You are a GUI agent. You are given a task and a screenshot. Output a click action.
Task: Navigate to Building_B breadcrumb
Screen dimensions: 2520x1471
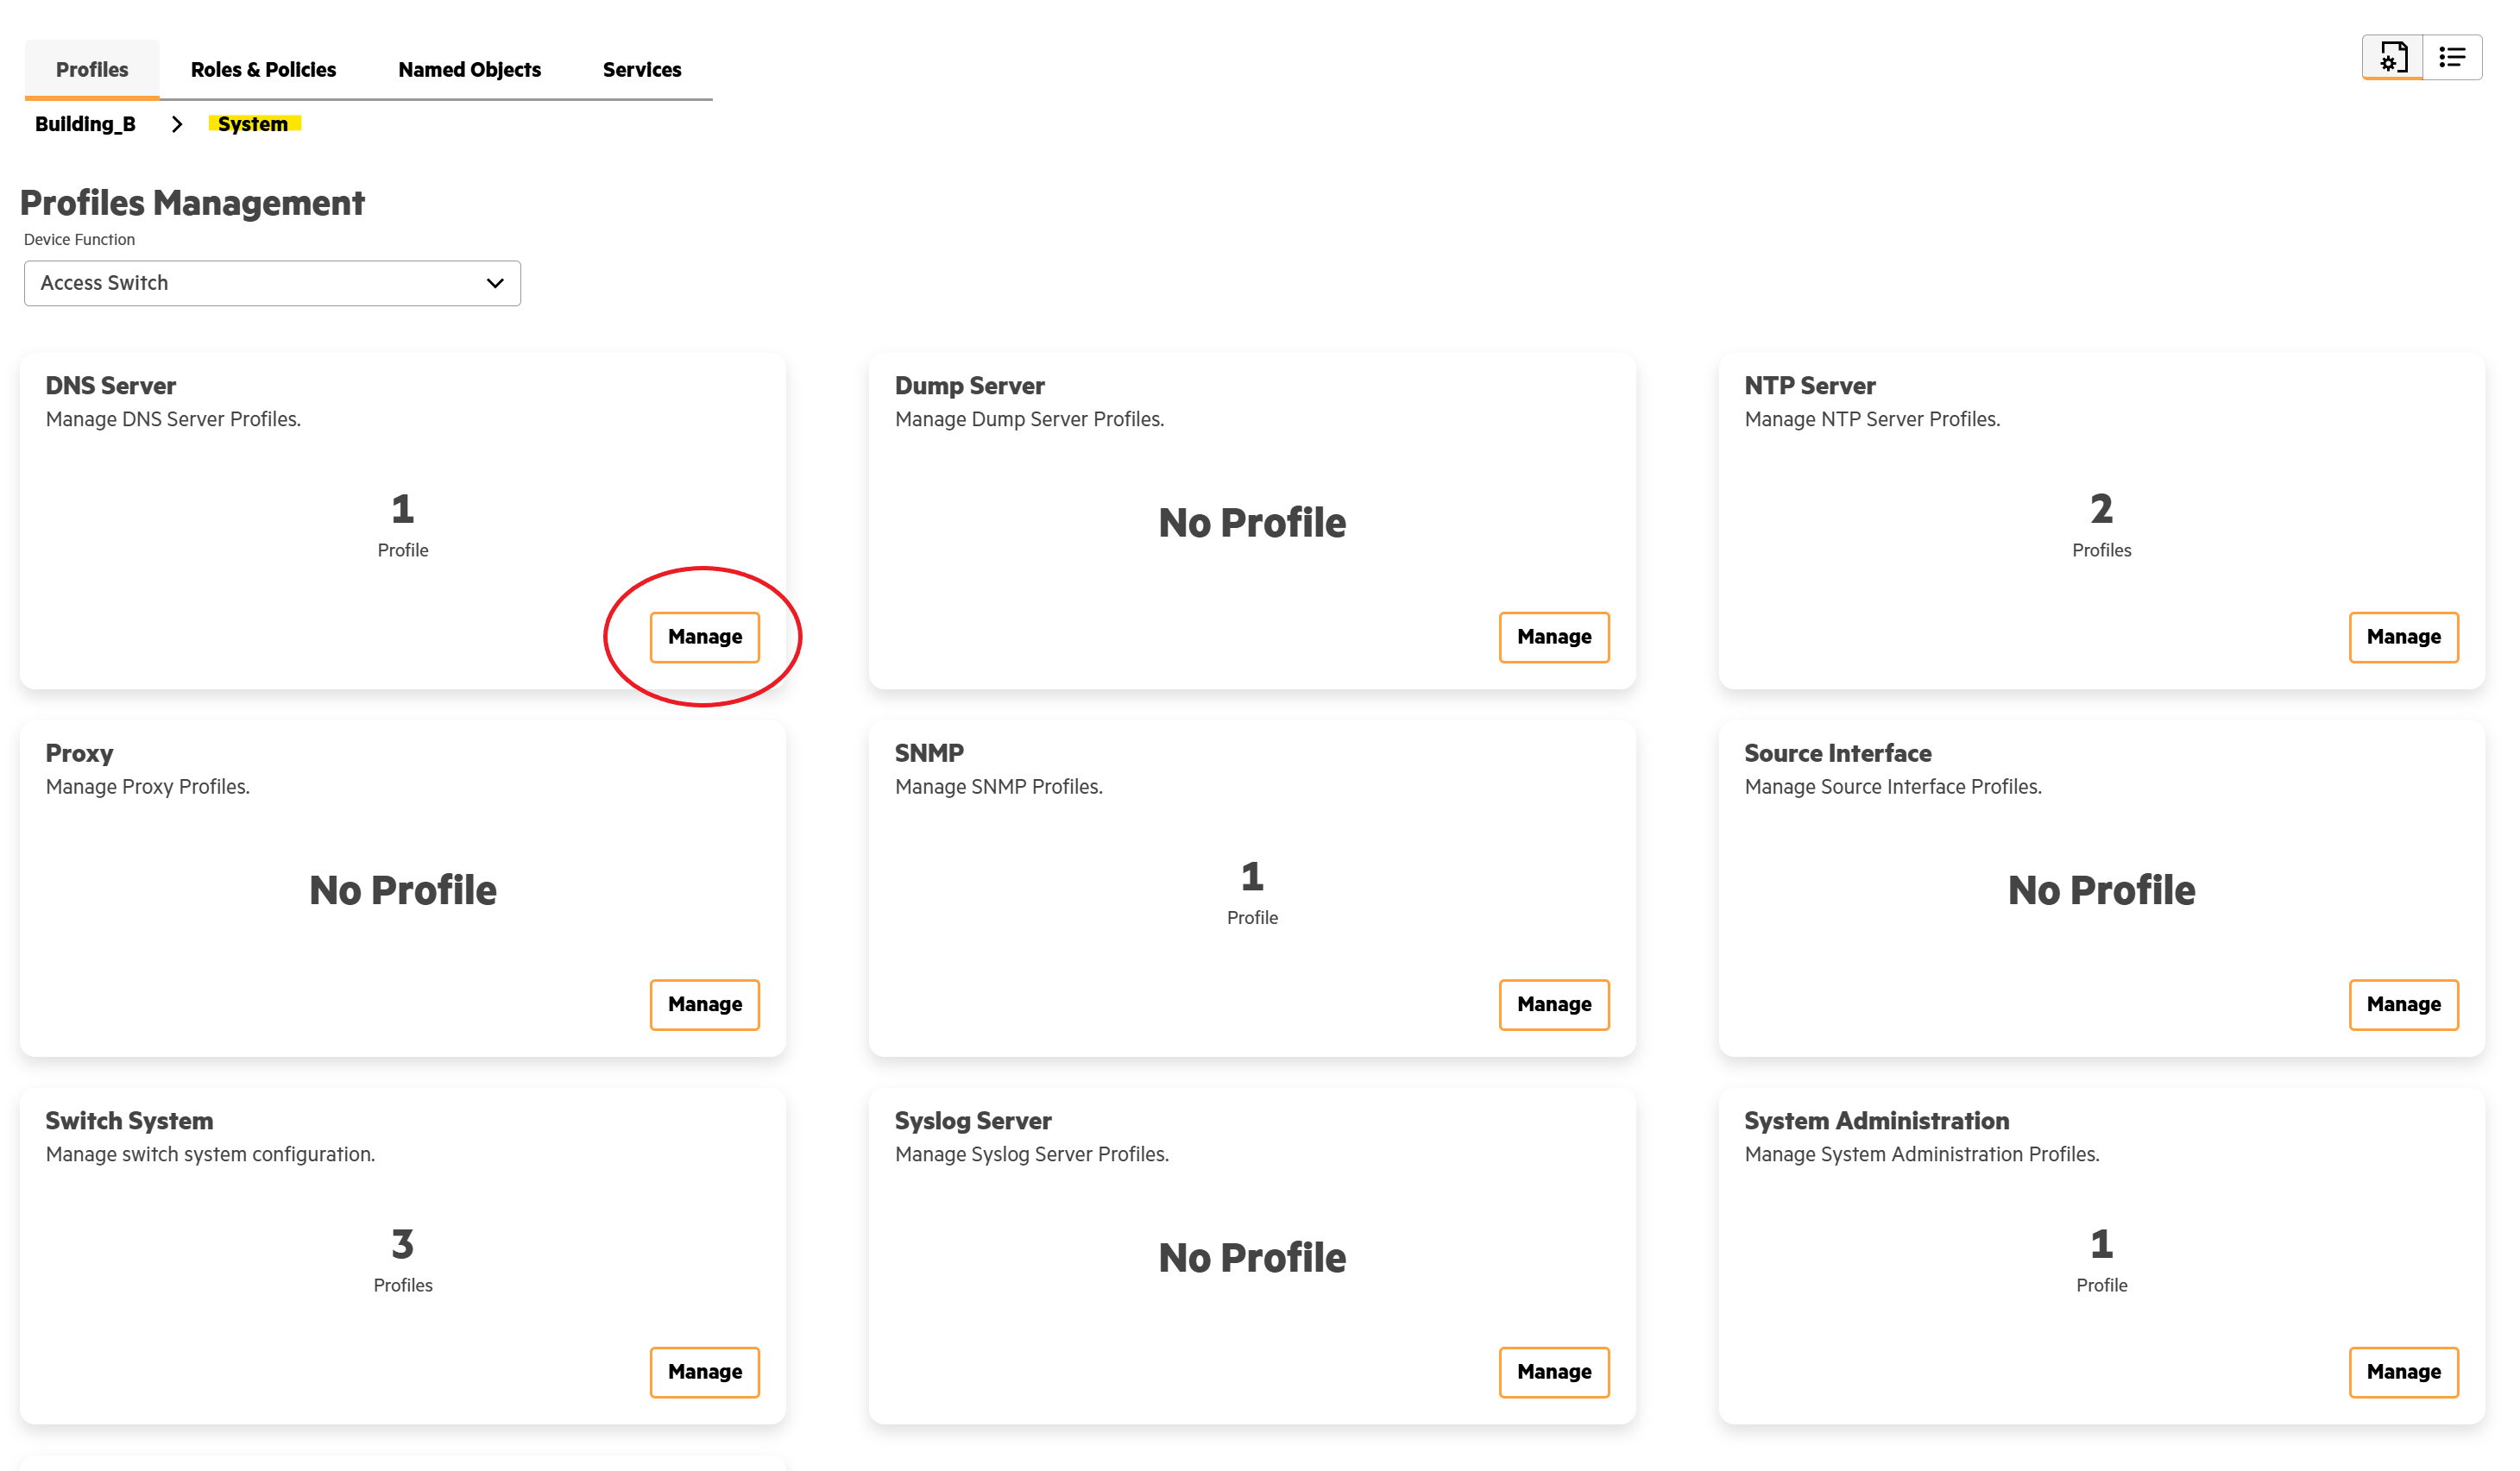85,124
